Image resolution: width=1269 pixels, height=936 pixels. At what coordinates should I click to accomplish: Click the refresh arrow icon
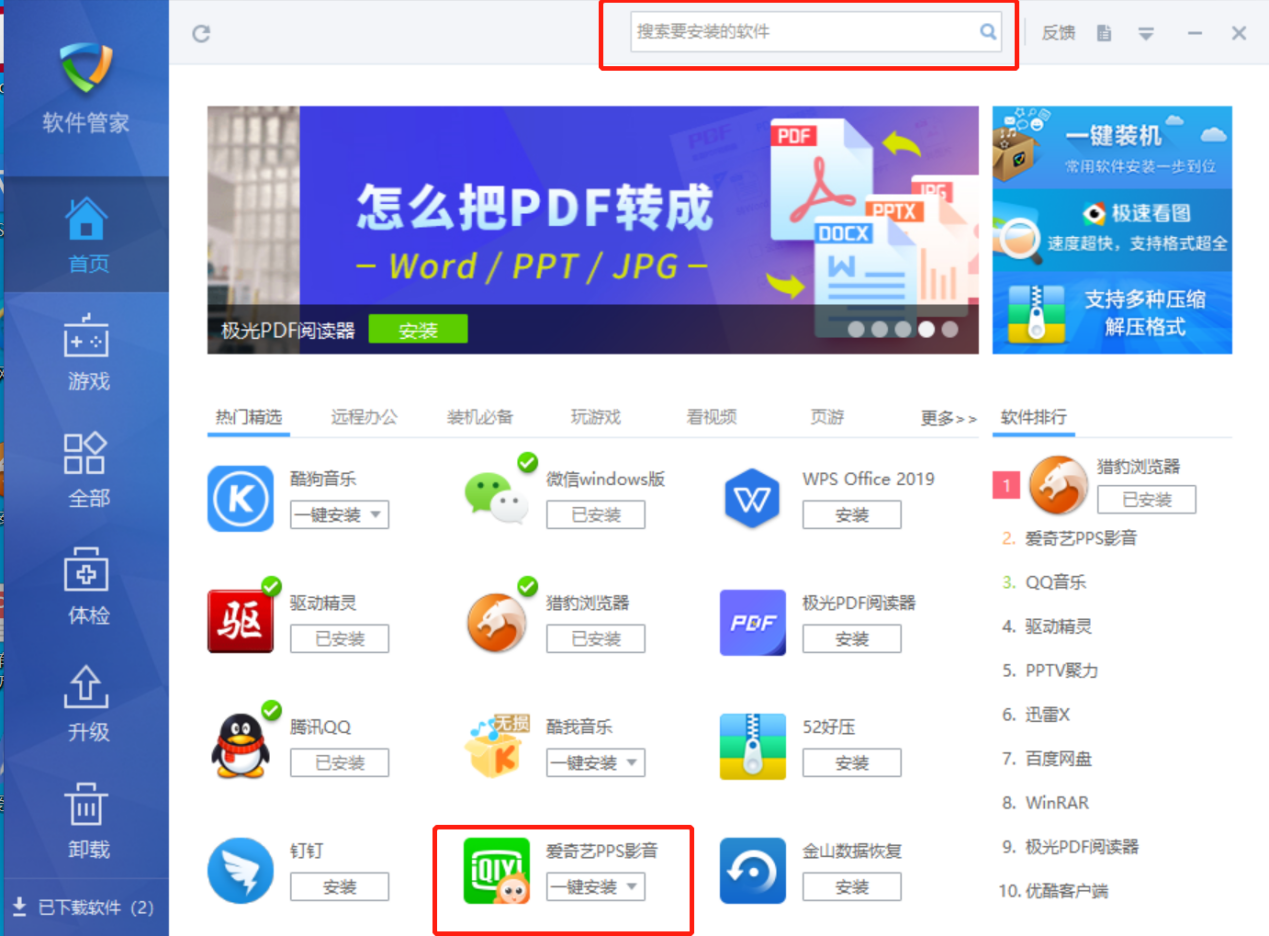click(201, 33)
